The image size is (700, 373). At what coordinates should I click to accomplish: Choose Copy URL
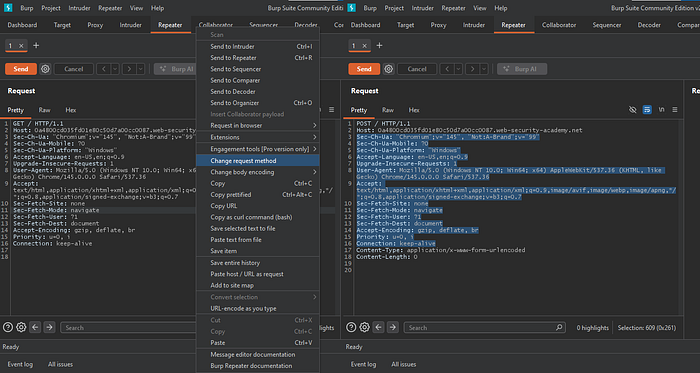(258, 206)
